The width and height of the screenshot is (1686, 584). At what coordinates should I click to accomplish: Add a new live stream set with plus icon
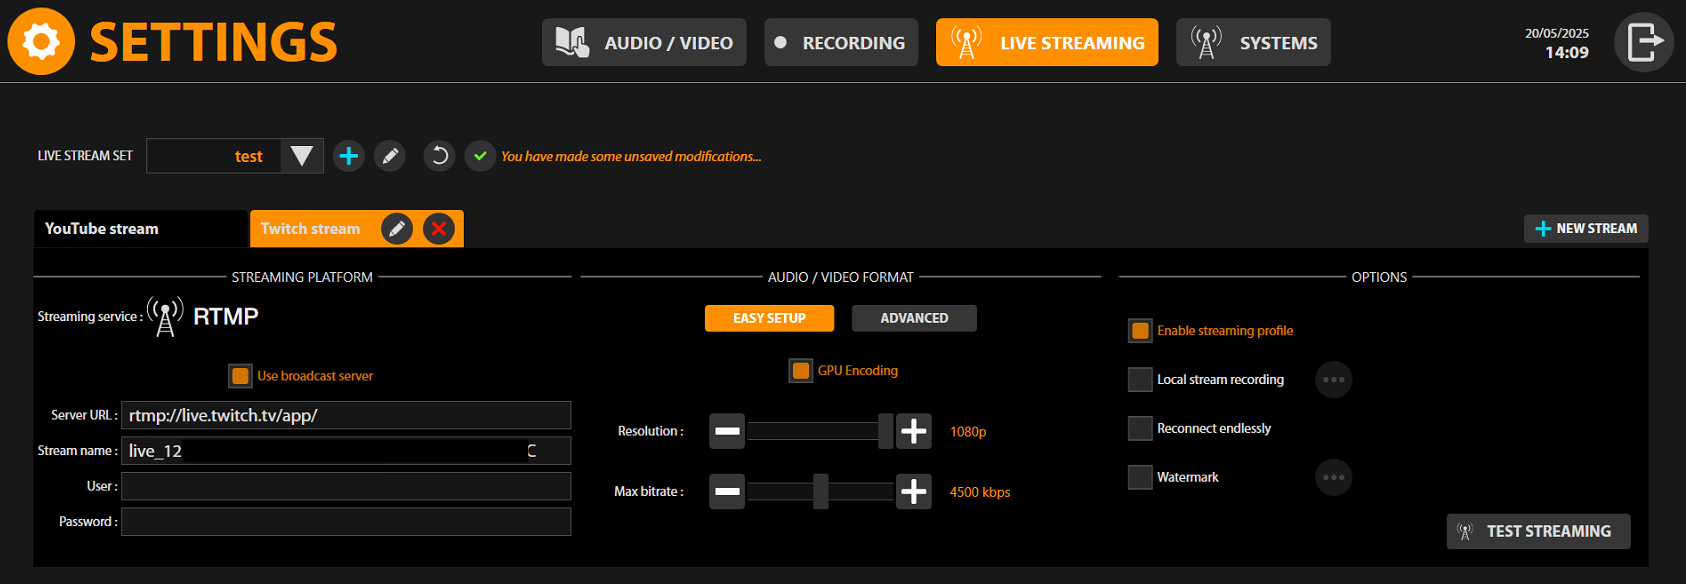[x=348, y=156]
